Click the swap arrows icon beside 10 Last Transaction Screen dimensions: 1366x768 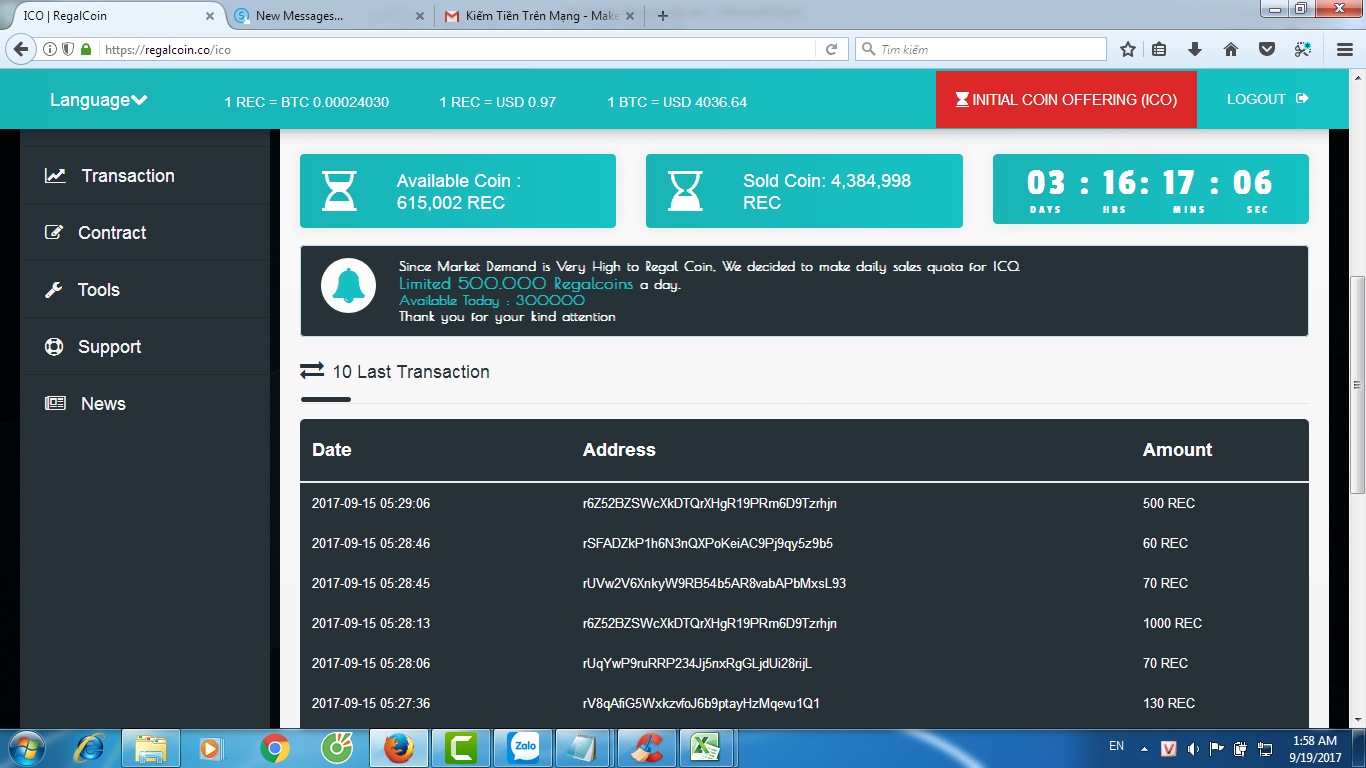312,371
